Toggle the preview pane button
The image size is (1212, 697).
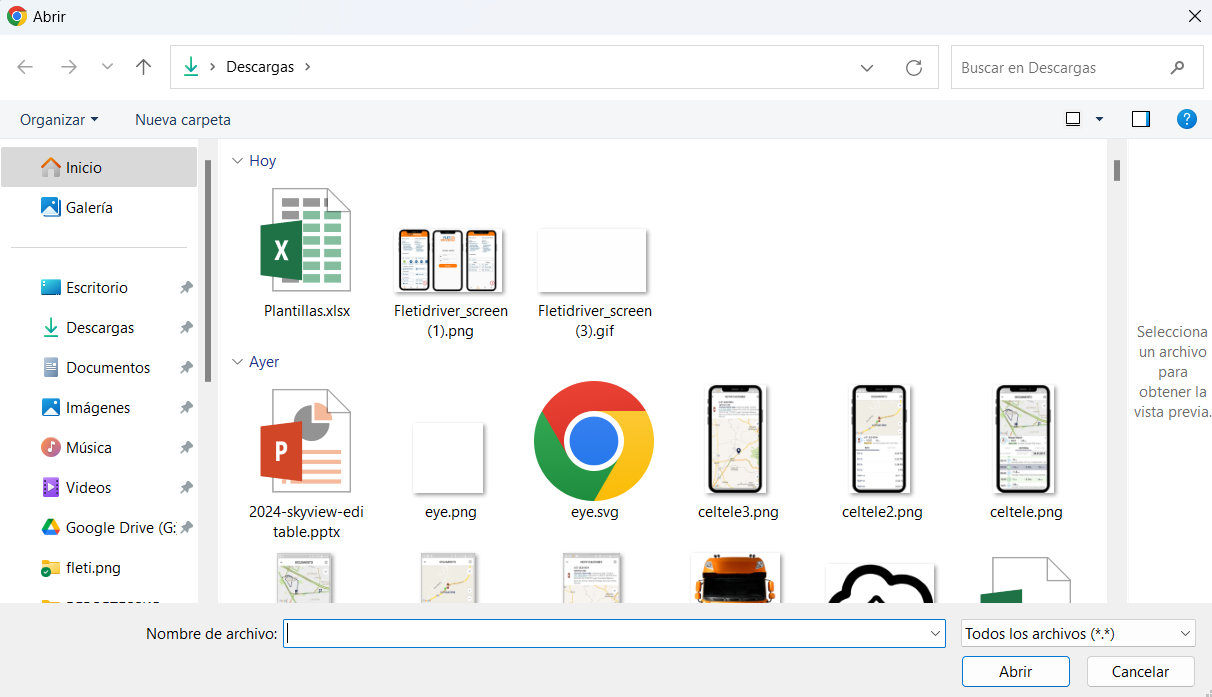[x=1141, y=119]
